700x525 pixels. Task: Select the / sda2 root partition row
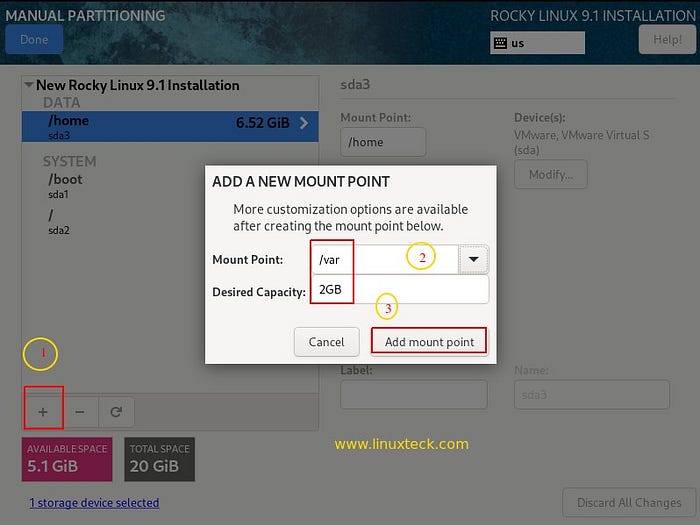pos(170,222)
